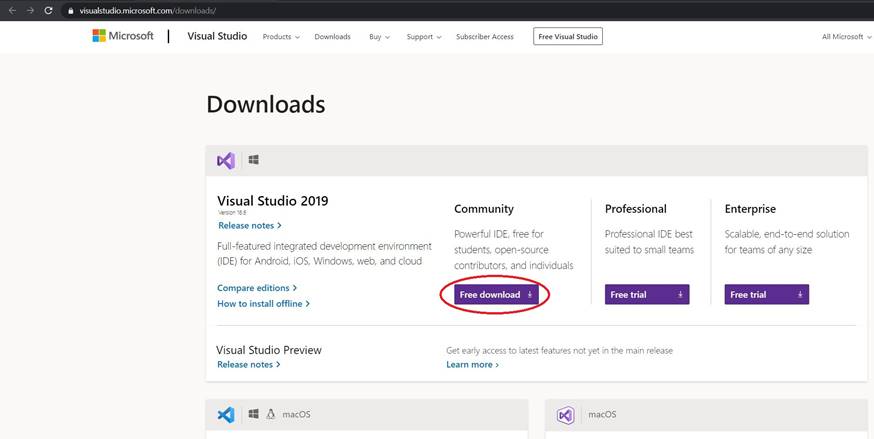This screenshot has height=439, width=874.
Task: Click the blue VS Code icon in the lower left card
Action: (x=226, y=414)
